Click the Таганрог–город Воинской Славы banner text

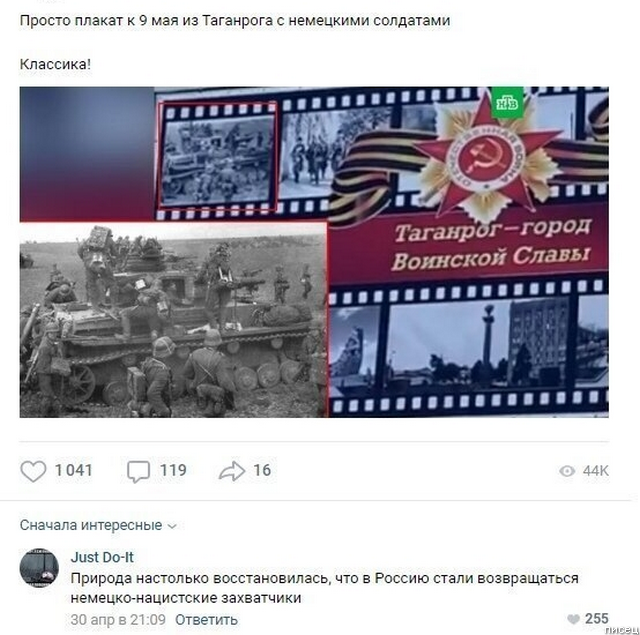pyautogui.click(x=492, y=244)
